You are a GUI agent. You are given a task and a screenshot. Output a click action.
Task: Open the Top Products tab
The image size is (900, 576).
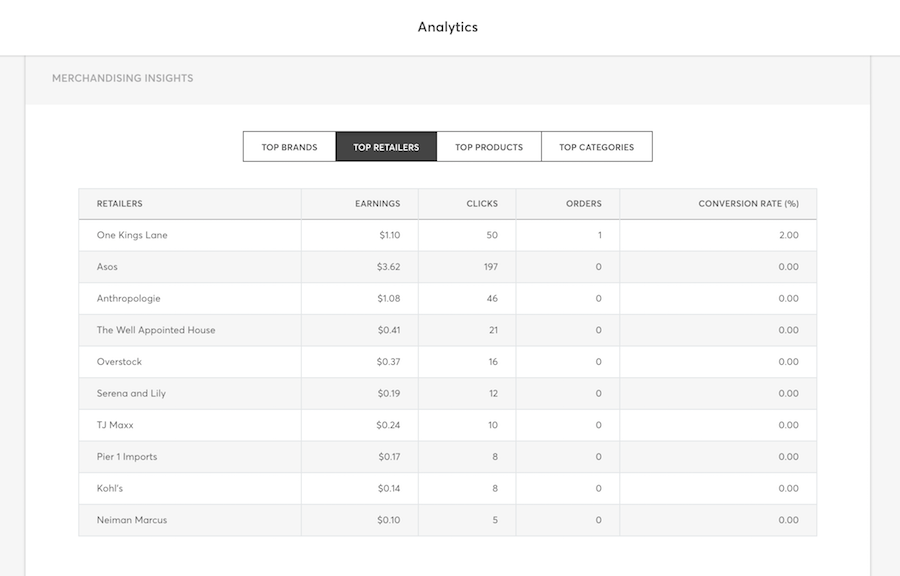coord(489,147)
